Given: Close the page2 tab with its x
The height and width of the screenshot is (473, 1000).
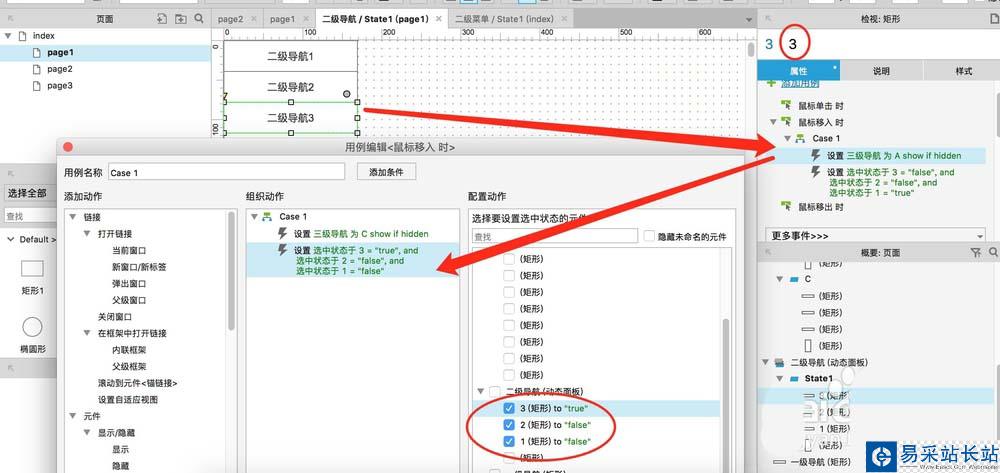Looking at the screenshot, I should (x=254, y=19).
